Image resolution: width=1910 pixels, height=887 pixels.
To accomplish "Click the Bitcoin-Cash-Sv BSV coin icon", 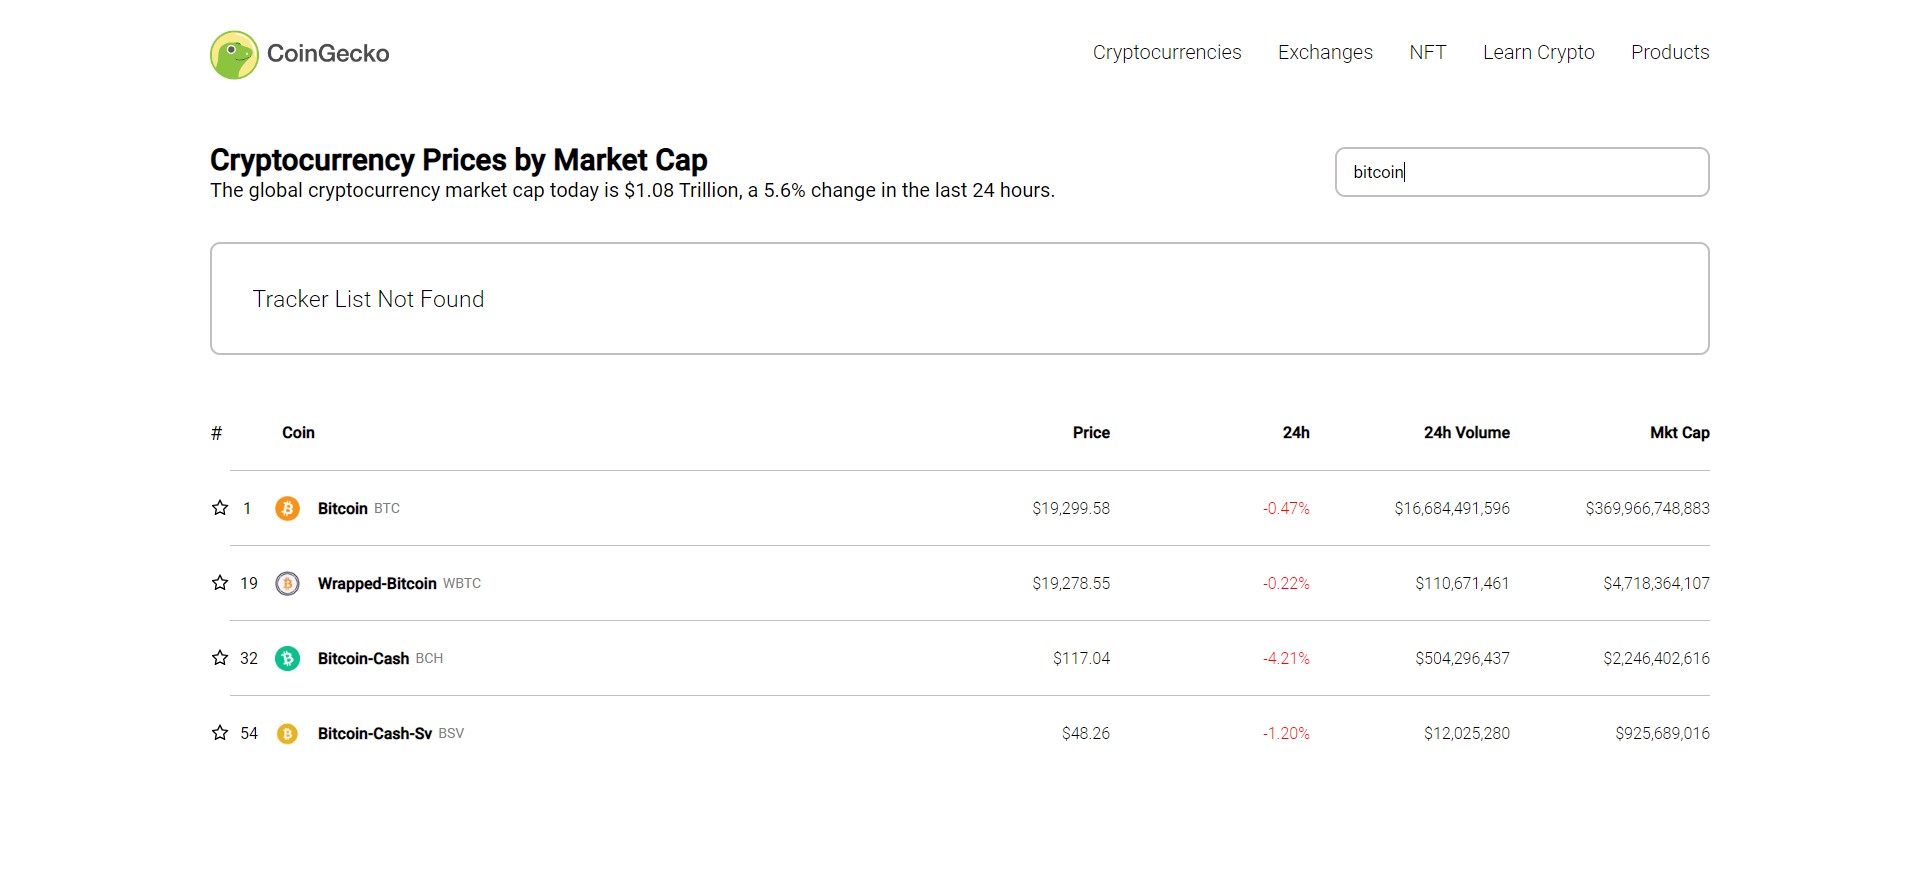I will (288, 733).
